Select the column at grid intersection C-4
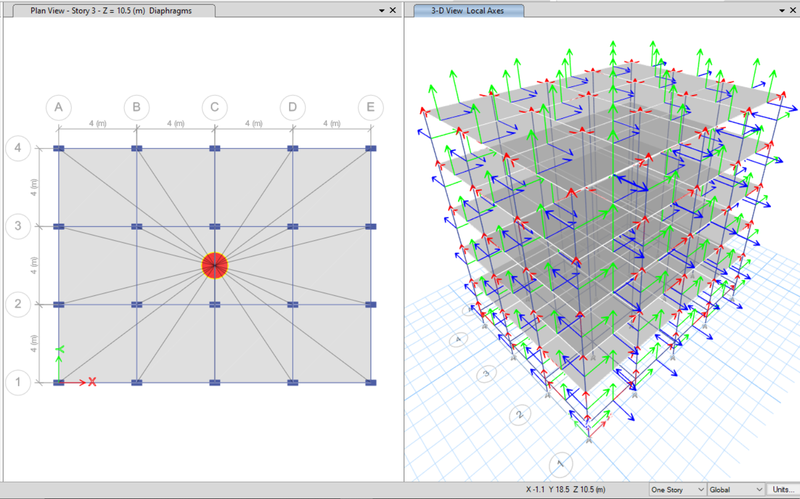The image size is (800, 499). pyautogui.click(x=215, y=148)
